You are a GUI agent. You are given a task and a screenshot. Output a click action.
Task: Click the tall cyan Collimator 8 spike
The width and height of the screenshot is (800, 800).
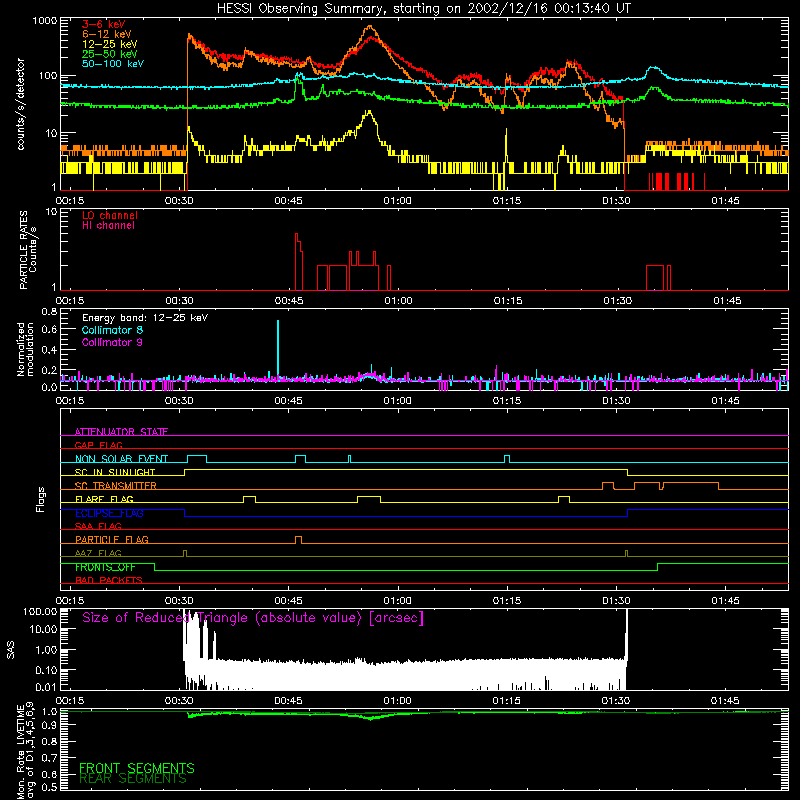click(278, 347)
